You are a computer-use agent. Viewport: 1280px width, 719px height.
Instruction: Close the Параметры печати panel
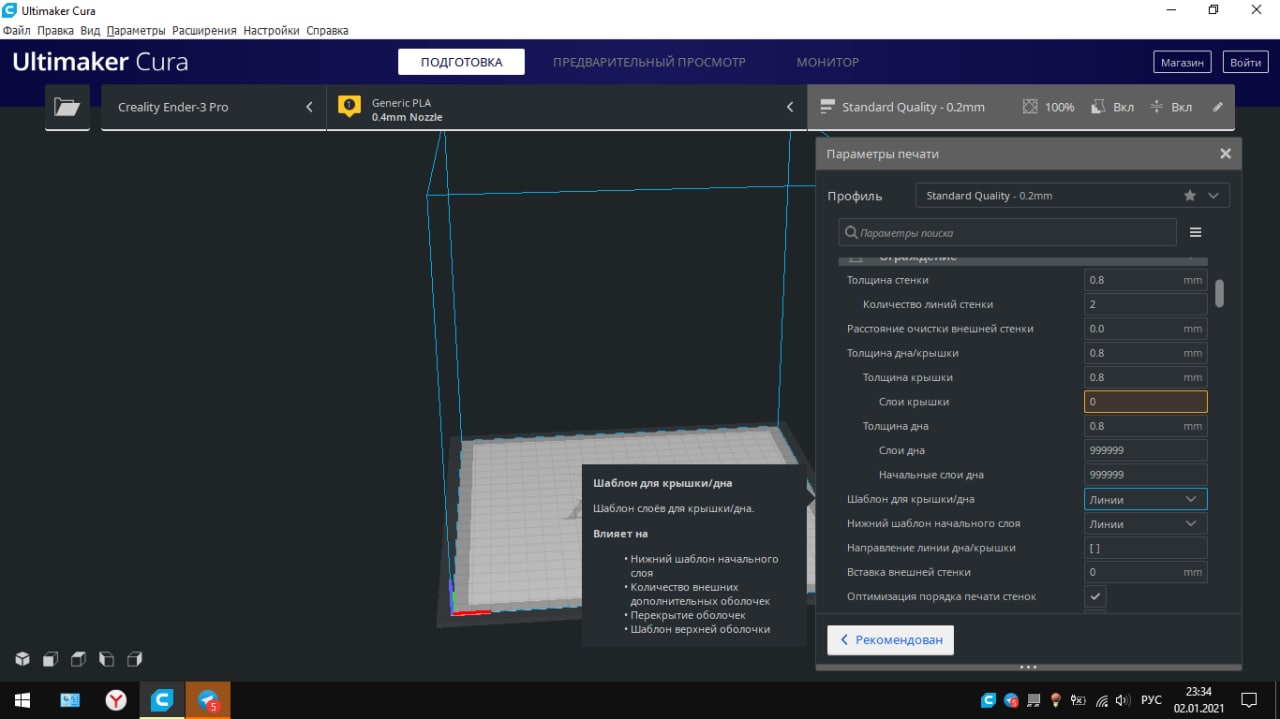pos(1225,154)
